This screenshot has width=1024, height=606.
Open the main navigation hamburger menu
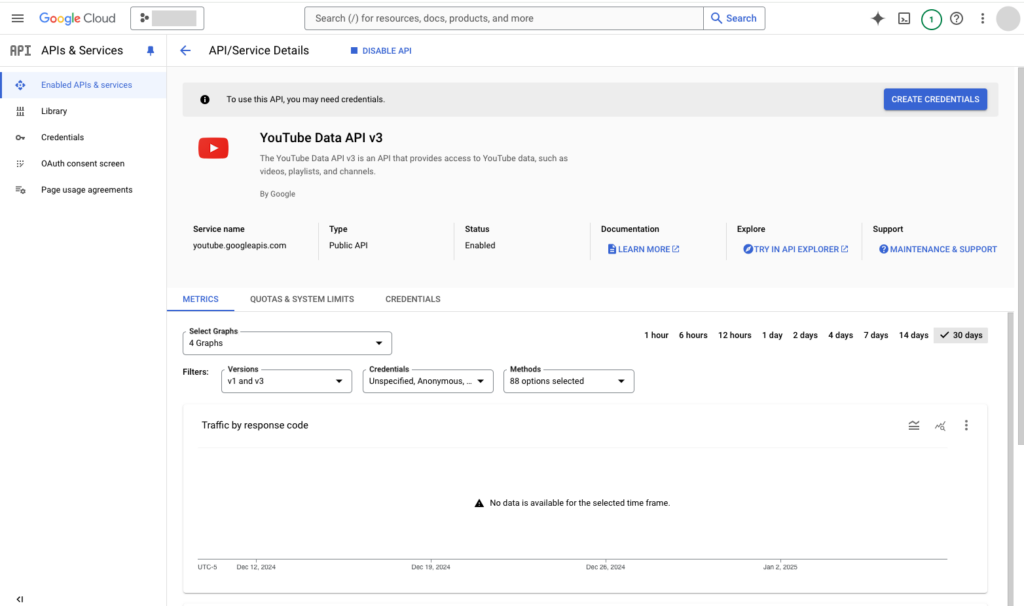[x=18, y=18]
